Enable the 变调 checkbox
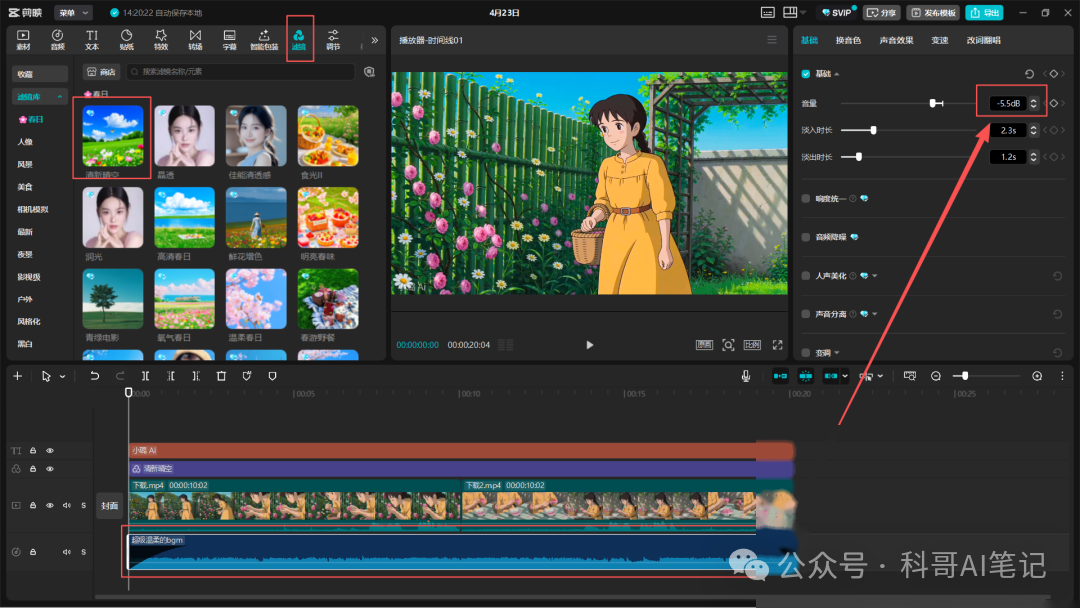This screenshot has height=608, width=1080. (x=805, y=353)
